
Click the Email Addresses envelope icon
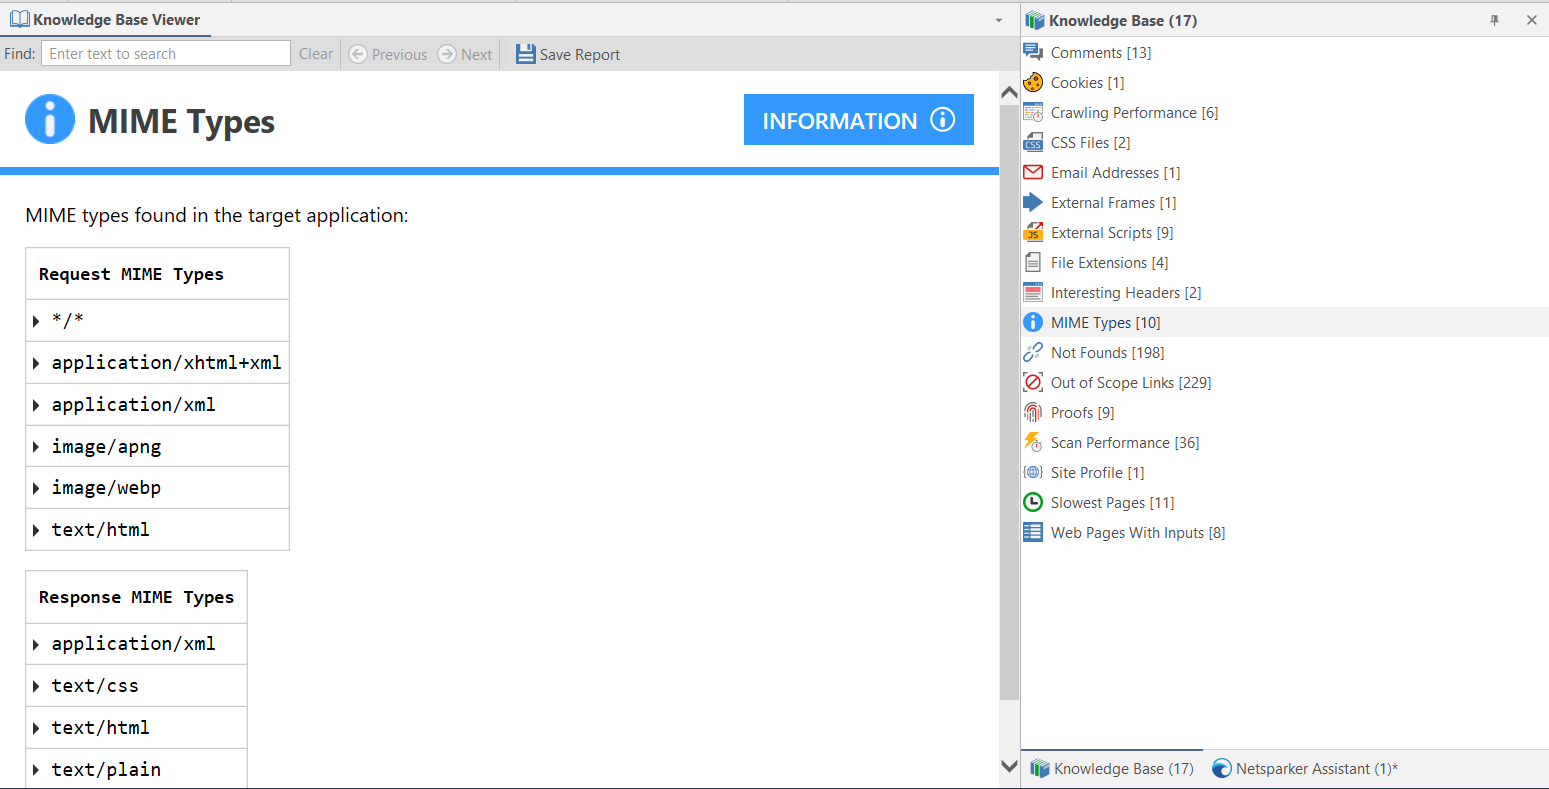pyautogui.click(x=1033, y=172)
